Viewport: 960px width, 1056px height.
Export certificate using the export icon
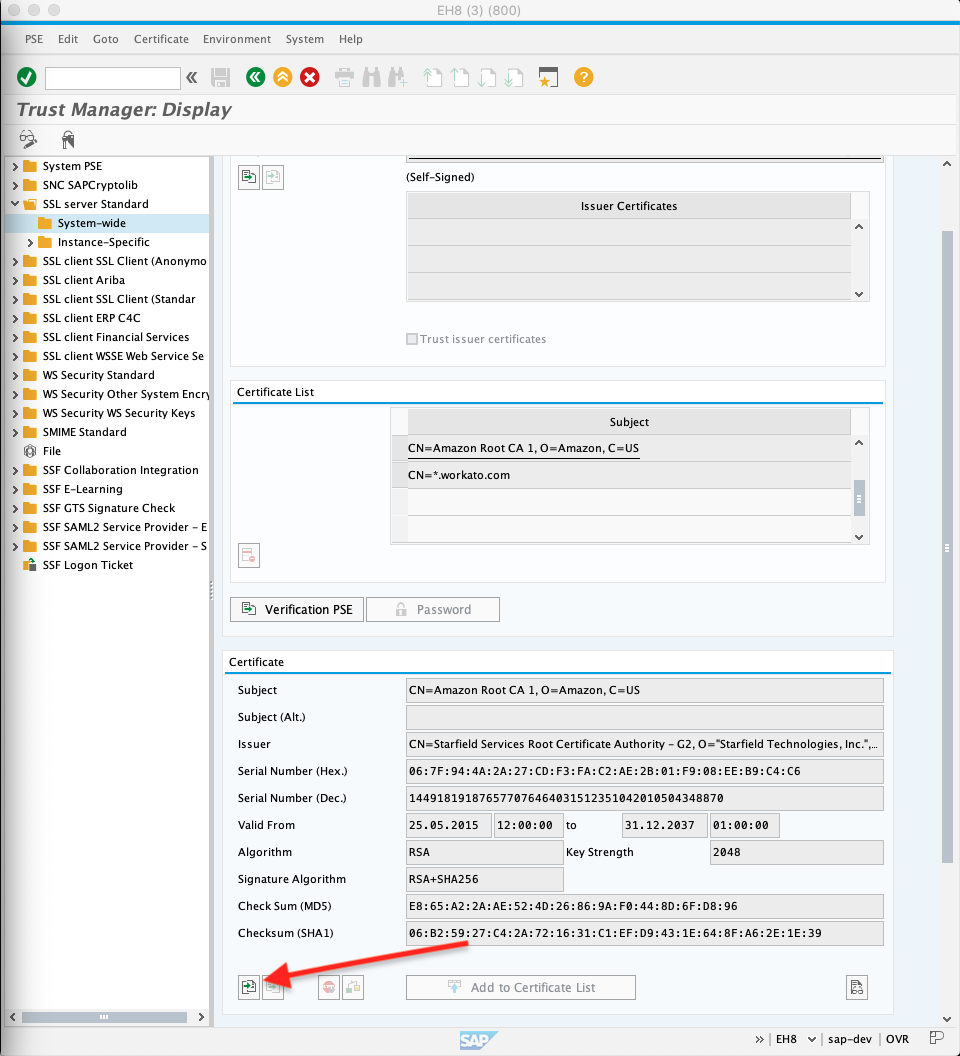coord(272,987)
